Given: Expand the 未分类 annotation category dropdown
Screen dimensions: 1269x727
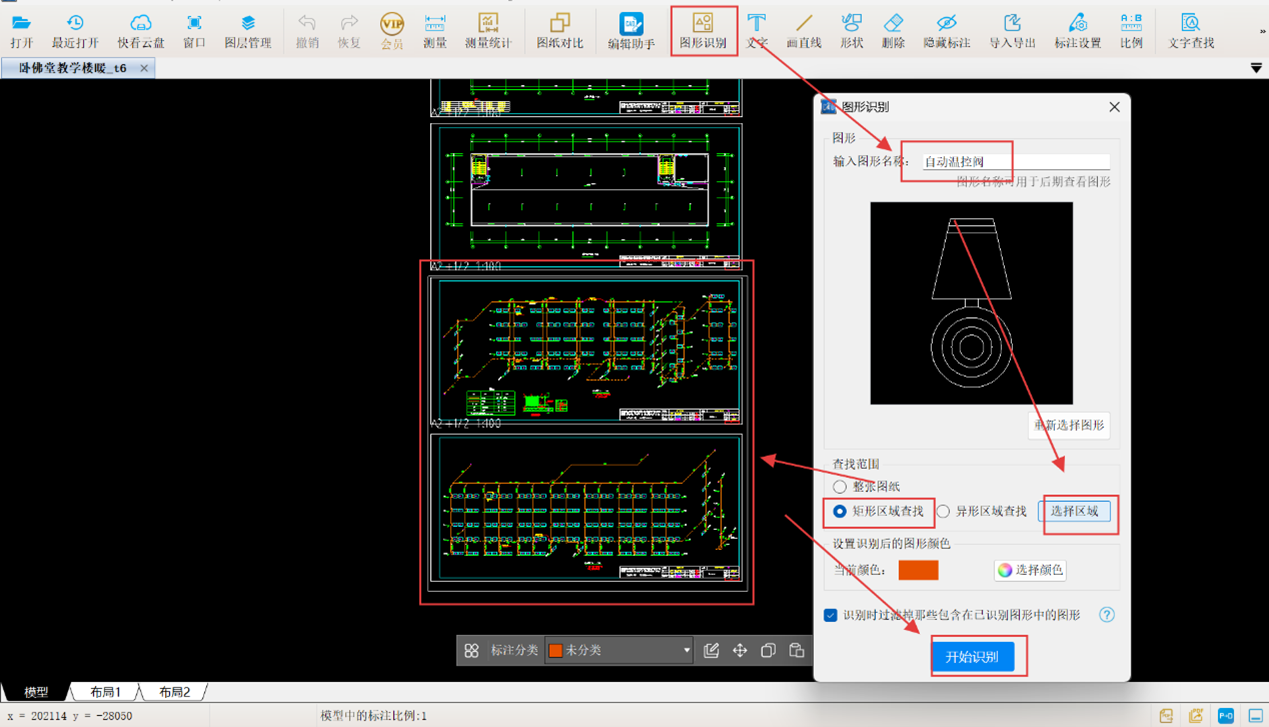Looking at the screenshot, I should tap(686, 650).
